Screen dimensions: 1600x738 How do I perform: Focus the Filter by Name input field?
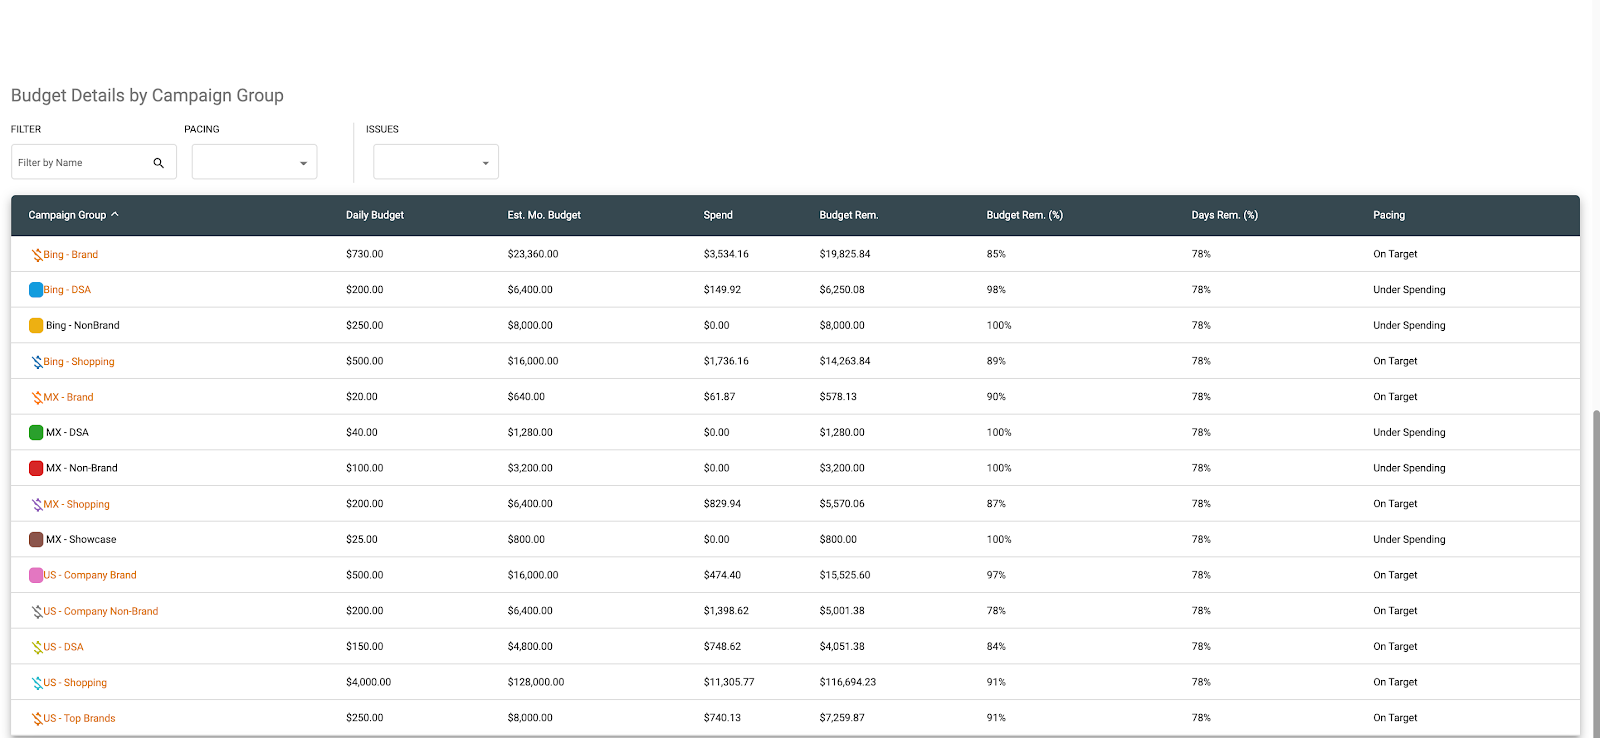point(80,163)
